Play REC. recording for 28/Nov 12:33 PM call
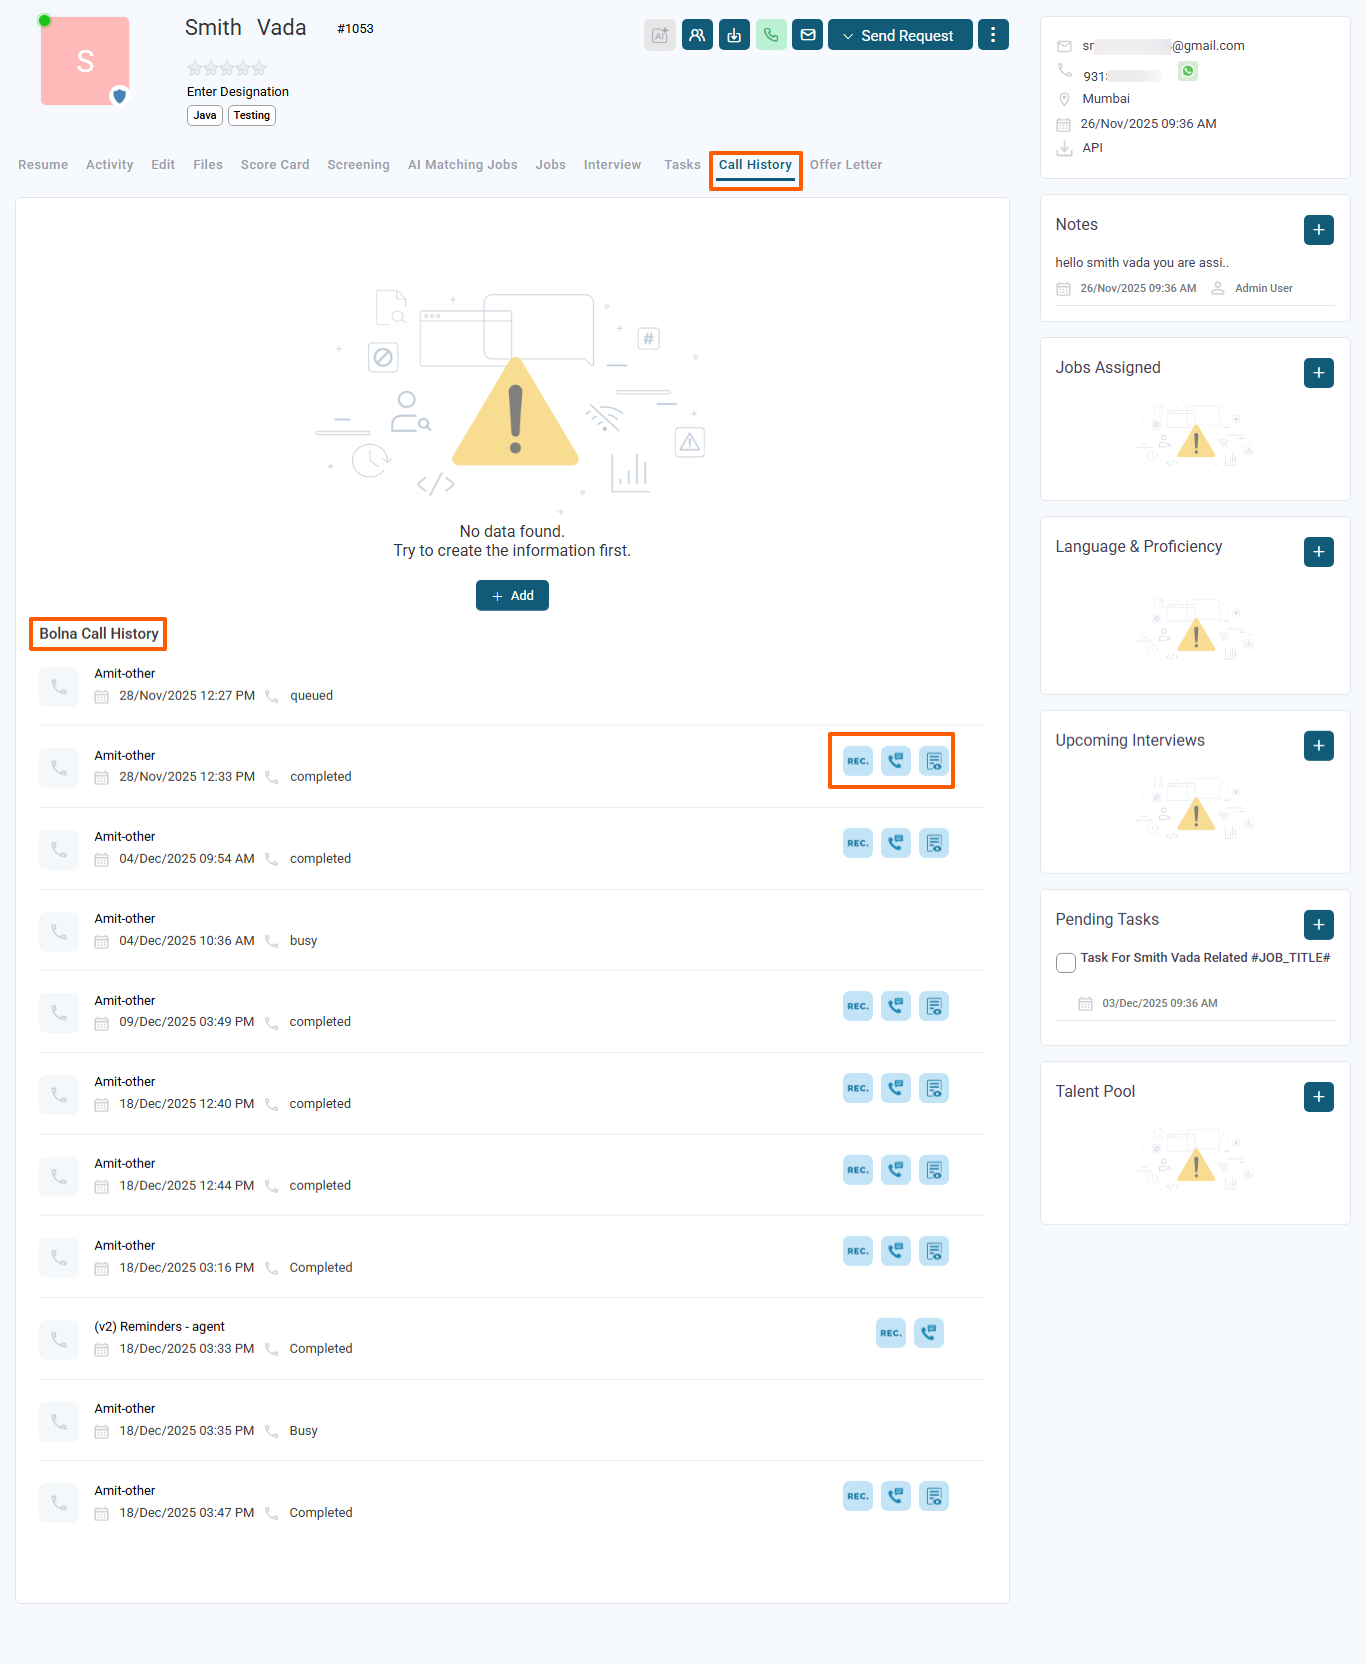Viewport: 1366px width, 1664px height. pyautogui.click(x=858, y=761)
